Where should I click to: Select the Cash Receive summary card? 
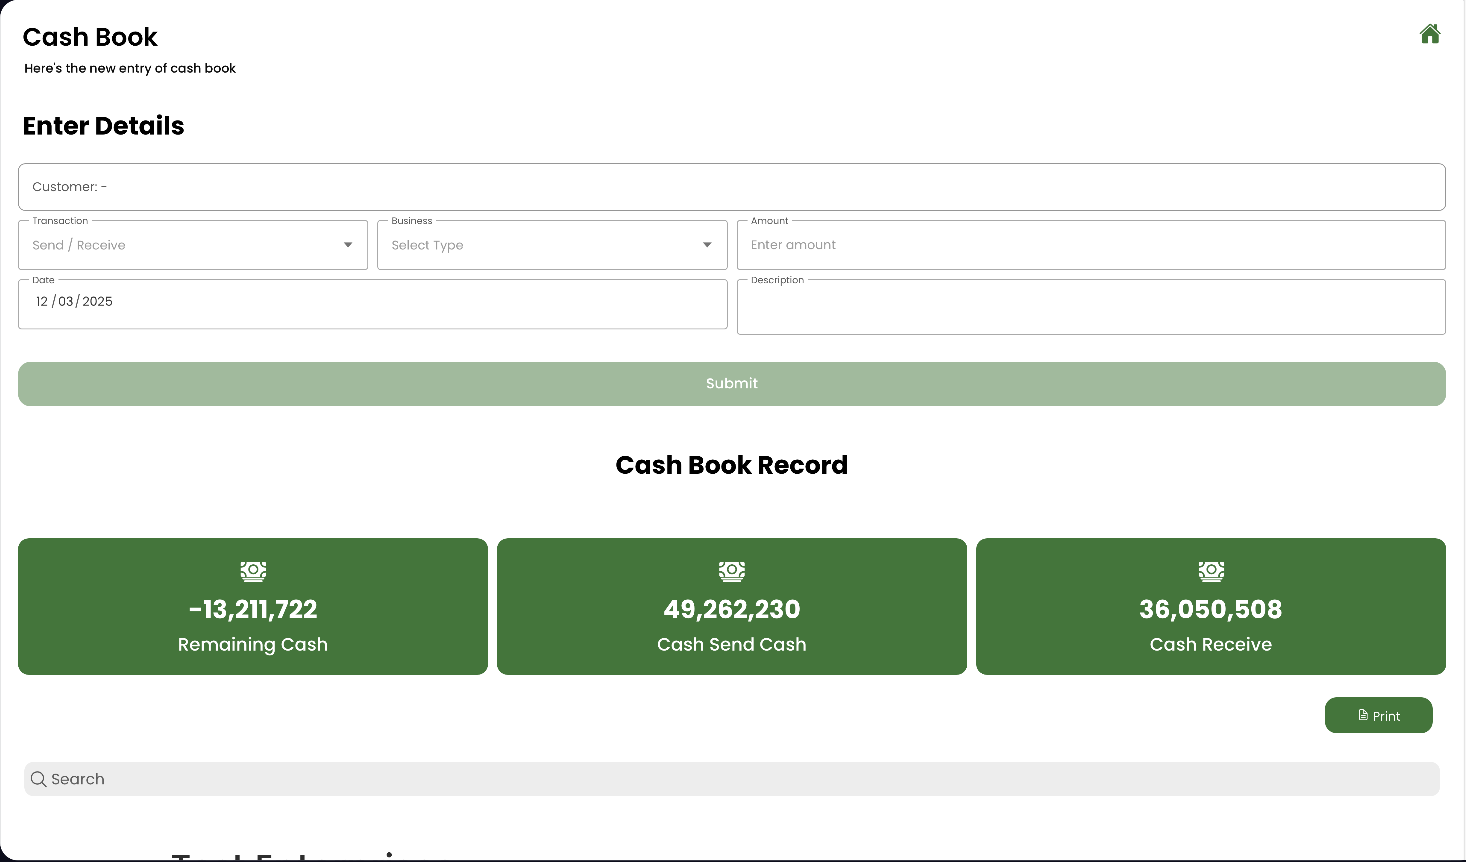pyautogui.click(x=1210, y=606)
